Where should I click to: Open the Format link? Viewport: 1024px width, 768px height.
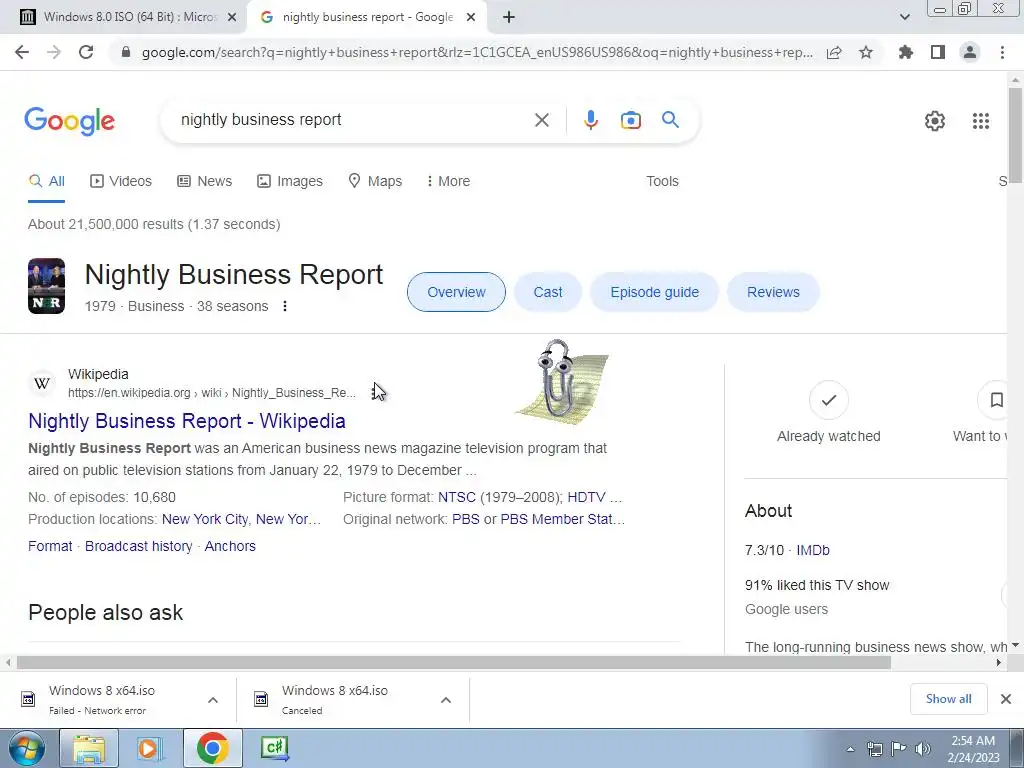click(50, 546)
